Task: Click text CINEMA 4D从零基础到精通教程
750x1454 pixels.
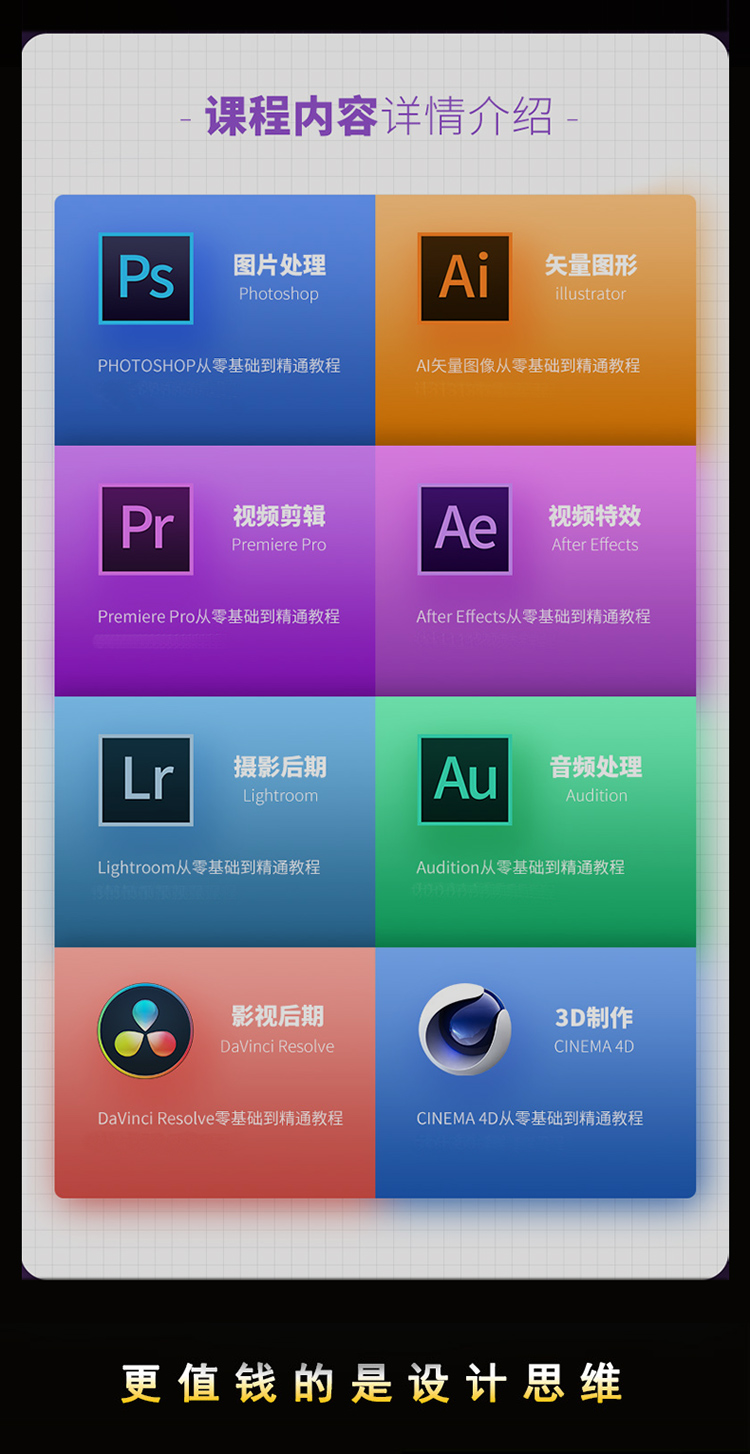Action: click(x=530, y=1119)
